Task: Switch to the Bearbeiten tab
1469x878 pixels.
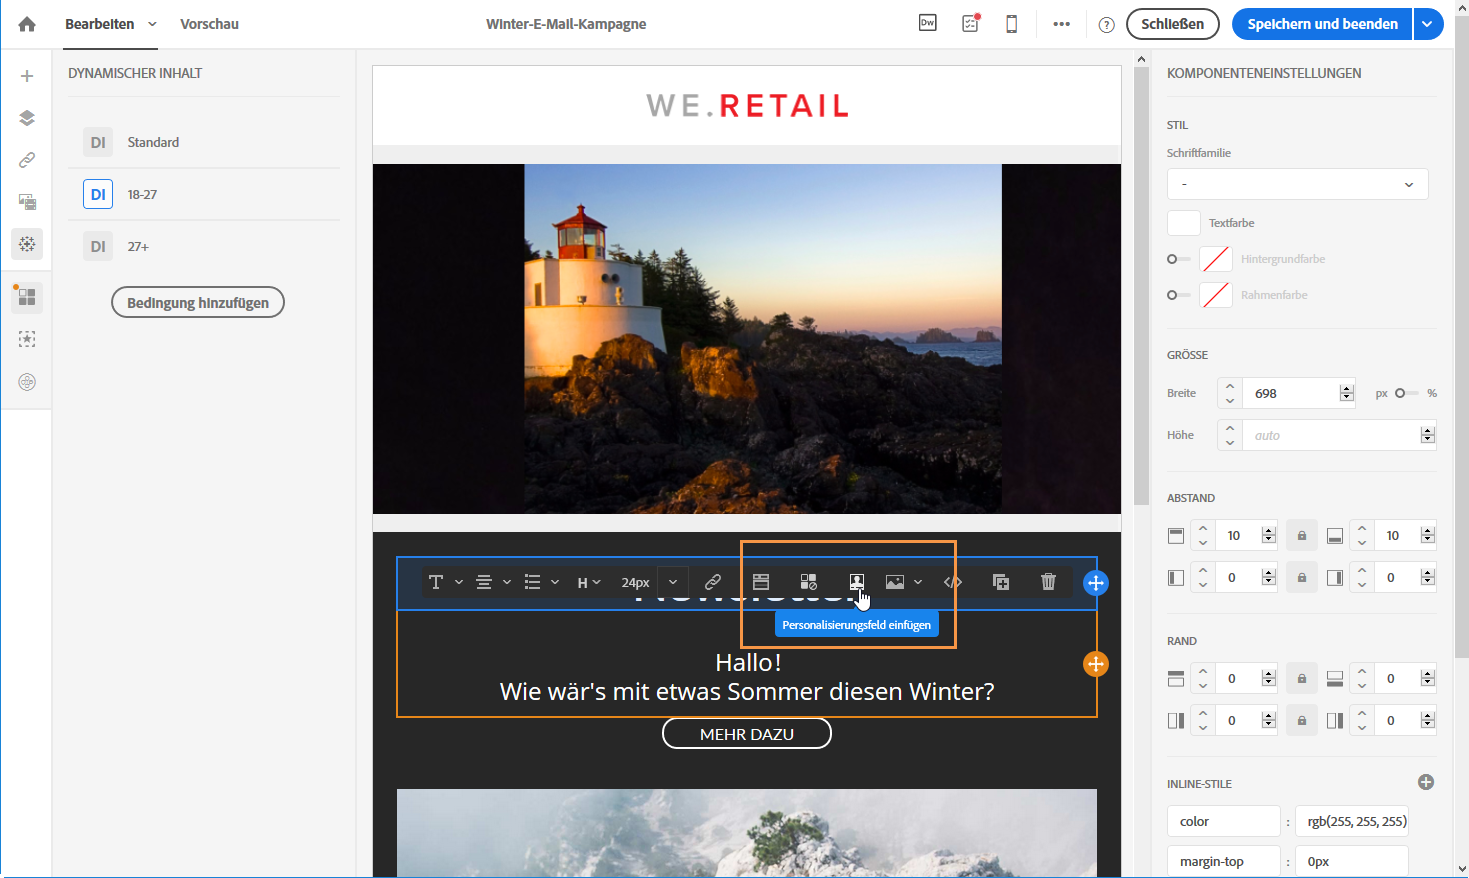Action: pyautogui.click(x=99, y=24)
